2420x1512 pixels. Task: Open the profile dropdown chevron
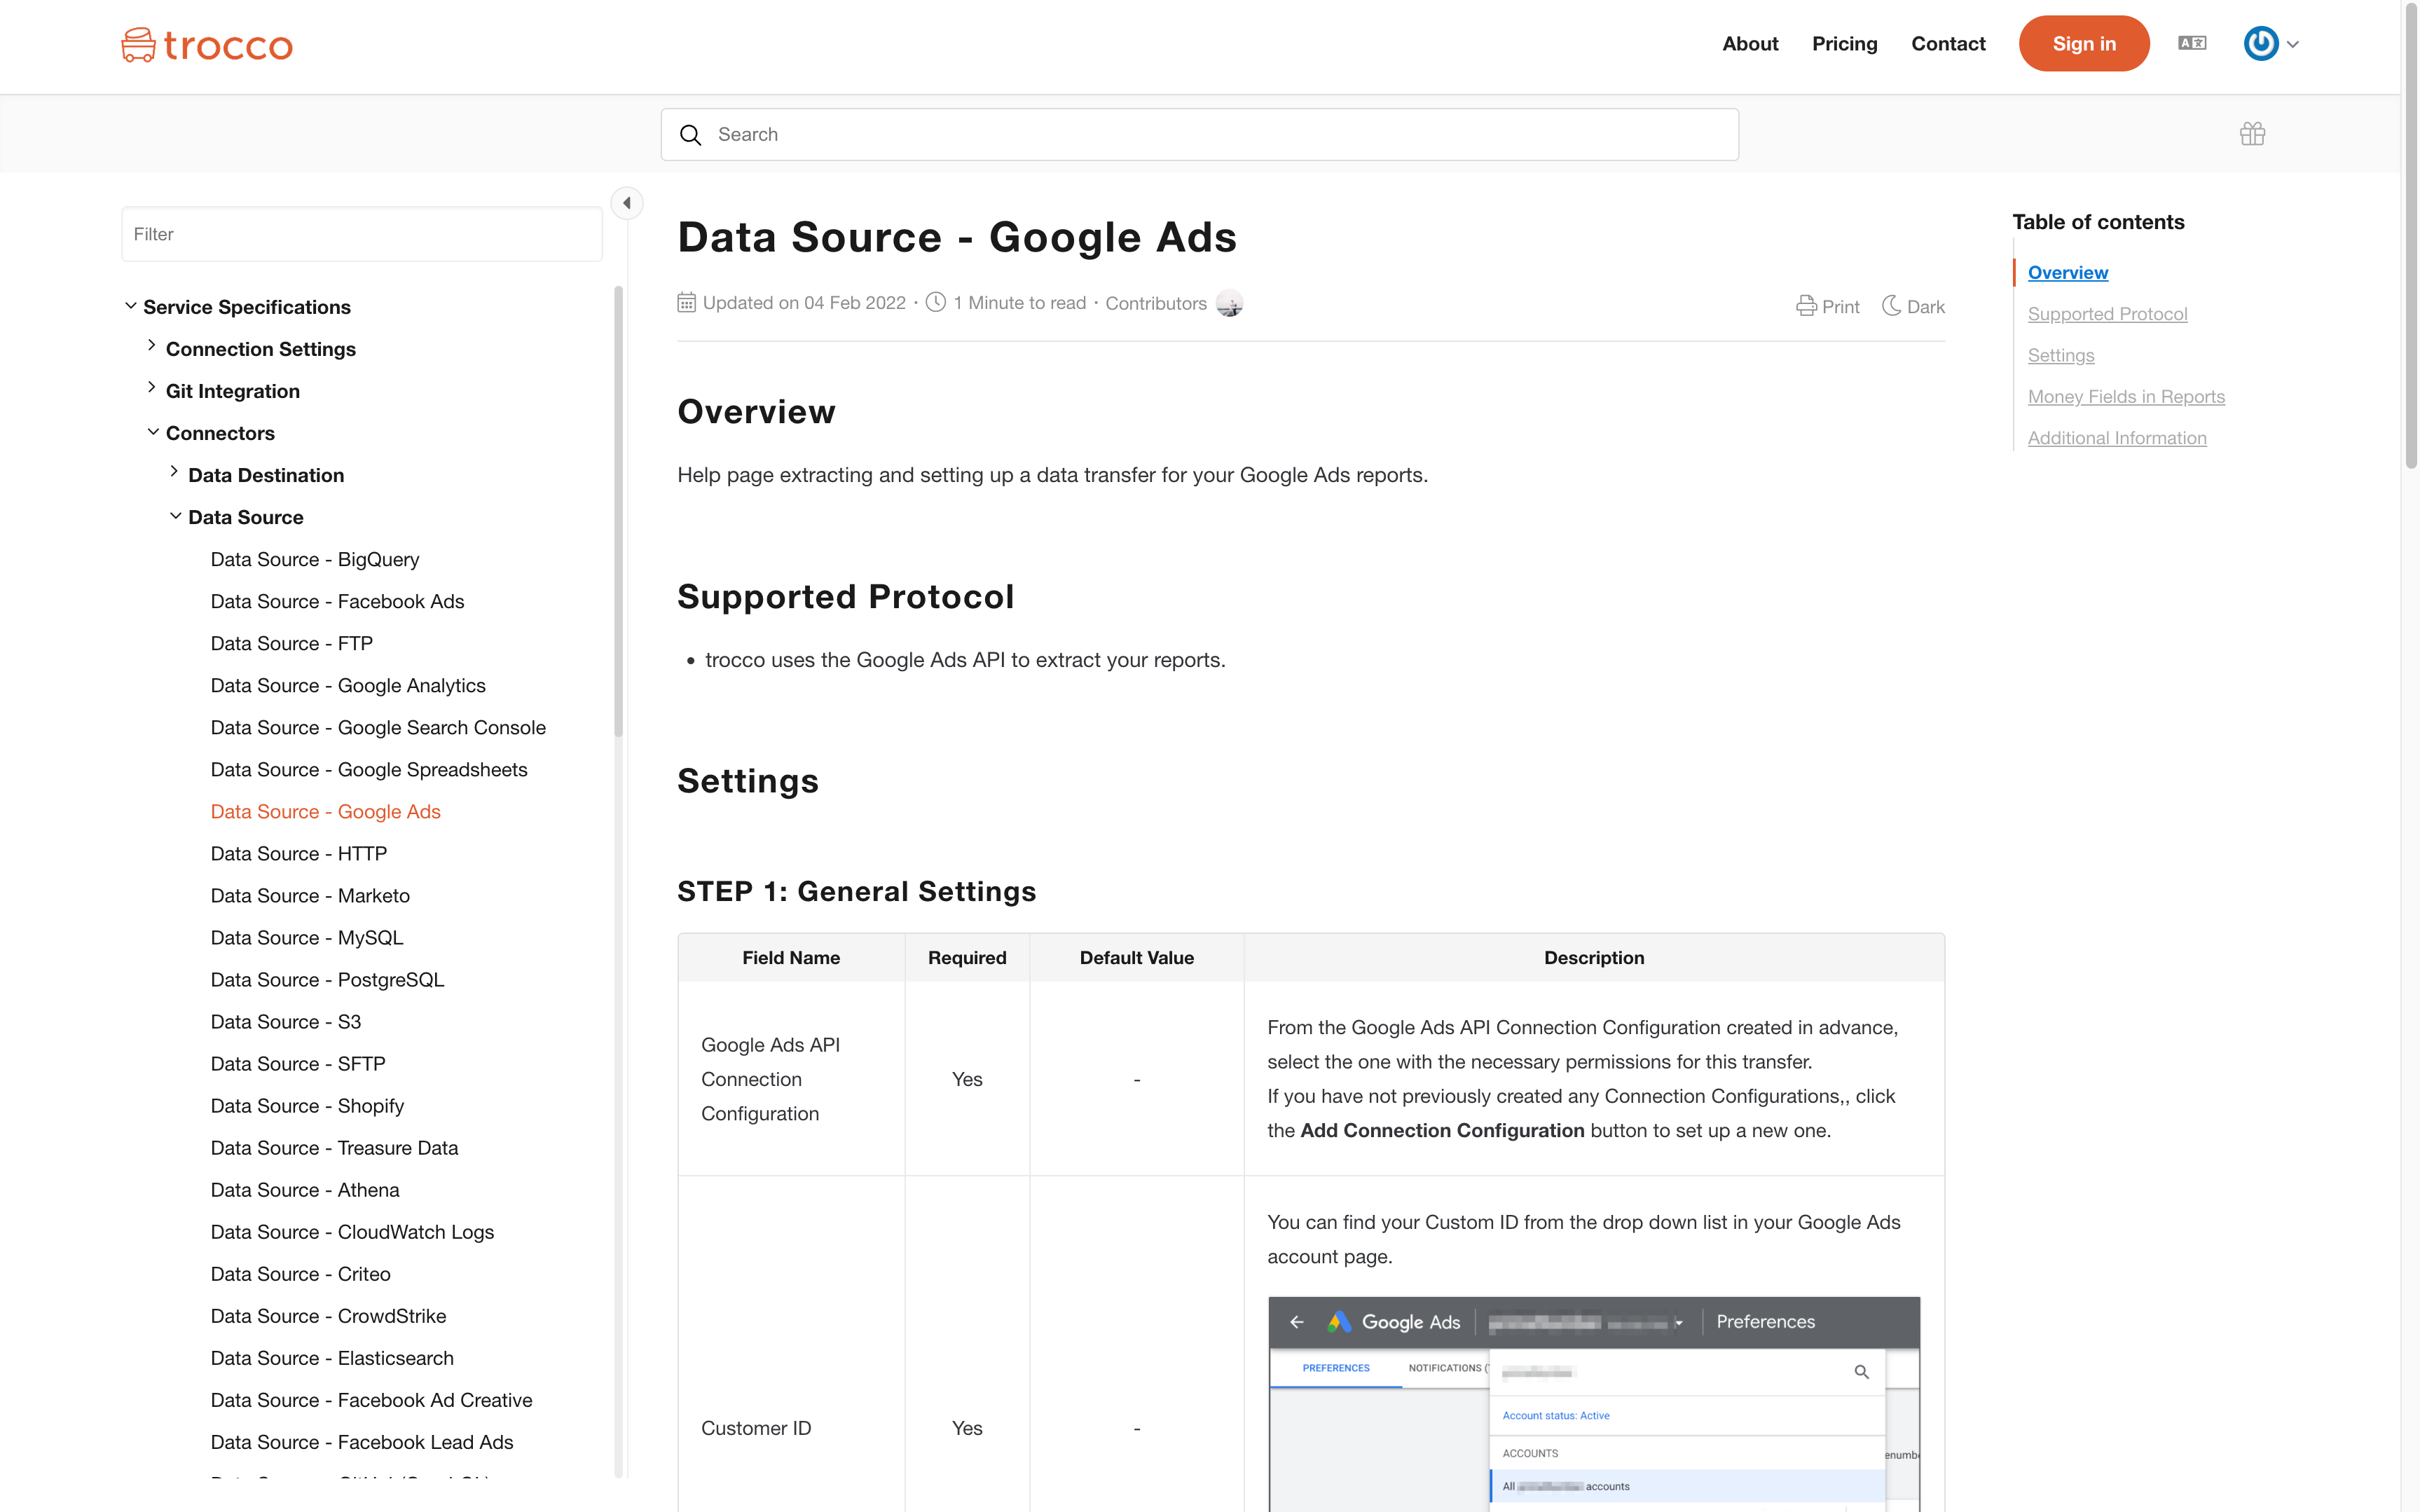coord(2293,44)
